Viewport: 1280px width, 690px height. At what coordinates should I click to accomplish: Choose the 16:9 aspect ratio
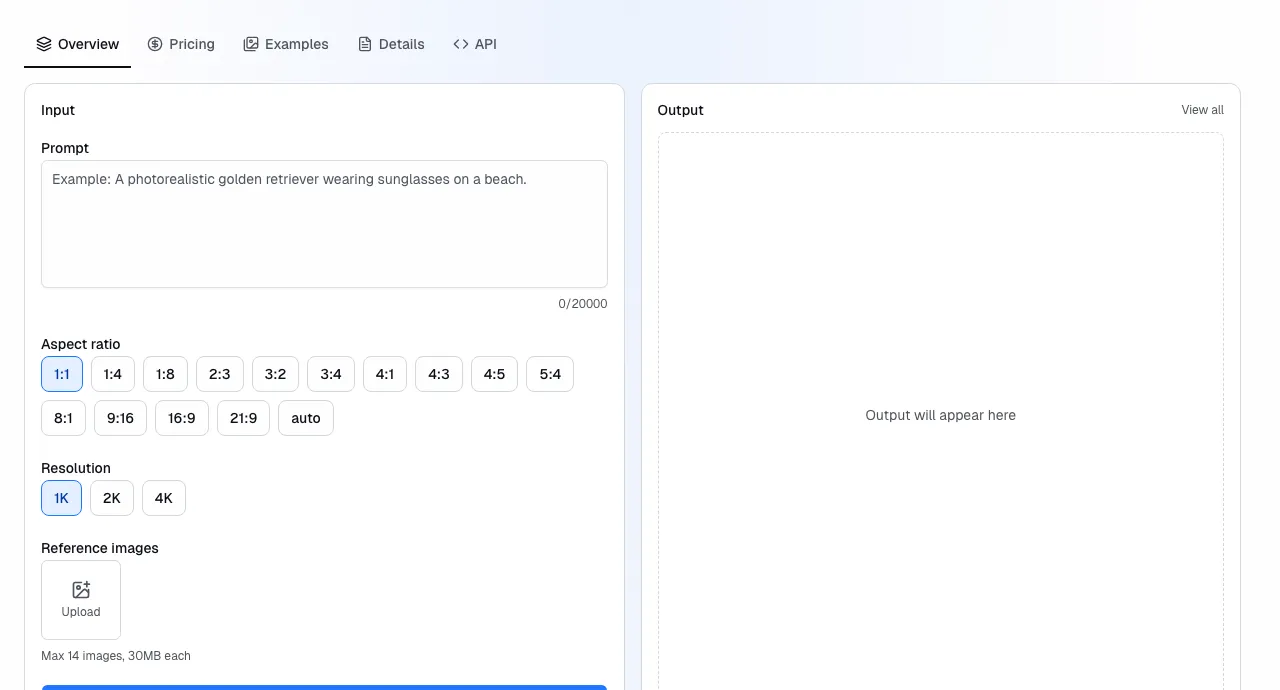click(182, 418)
